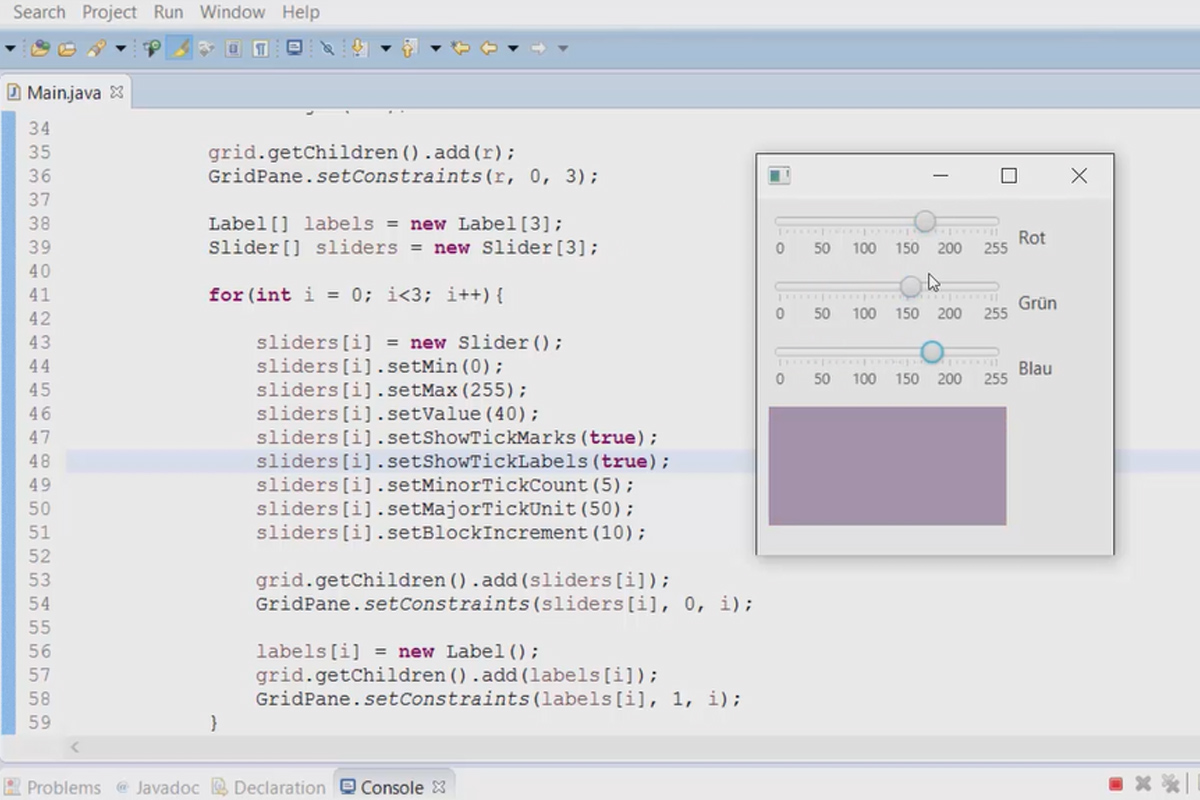
Task: Open the Search menu
Action: coord(39,12)
